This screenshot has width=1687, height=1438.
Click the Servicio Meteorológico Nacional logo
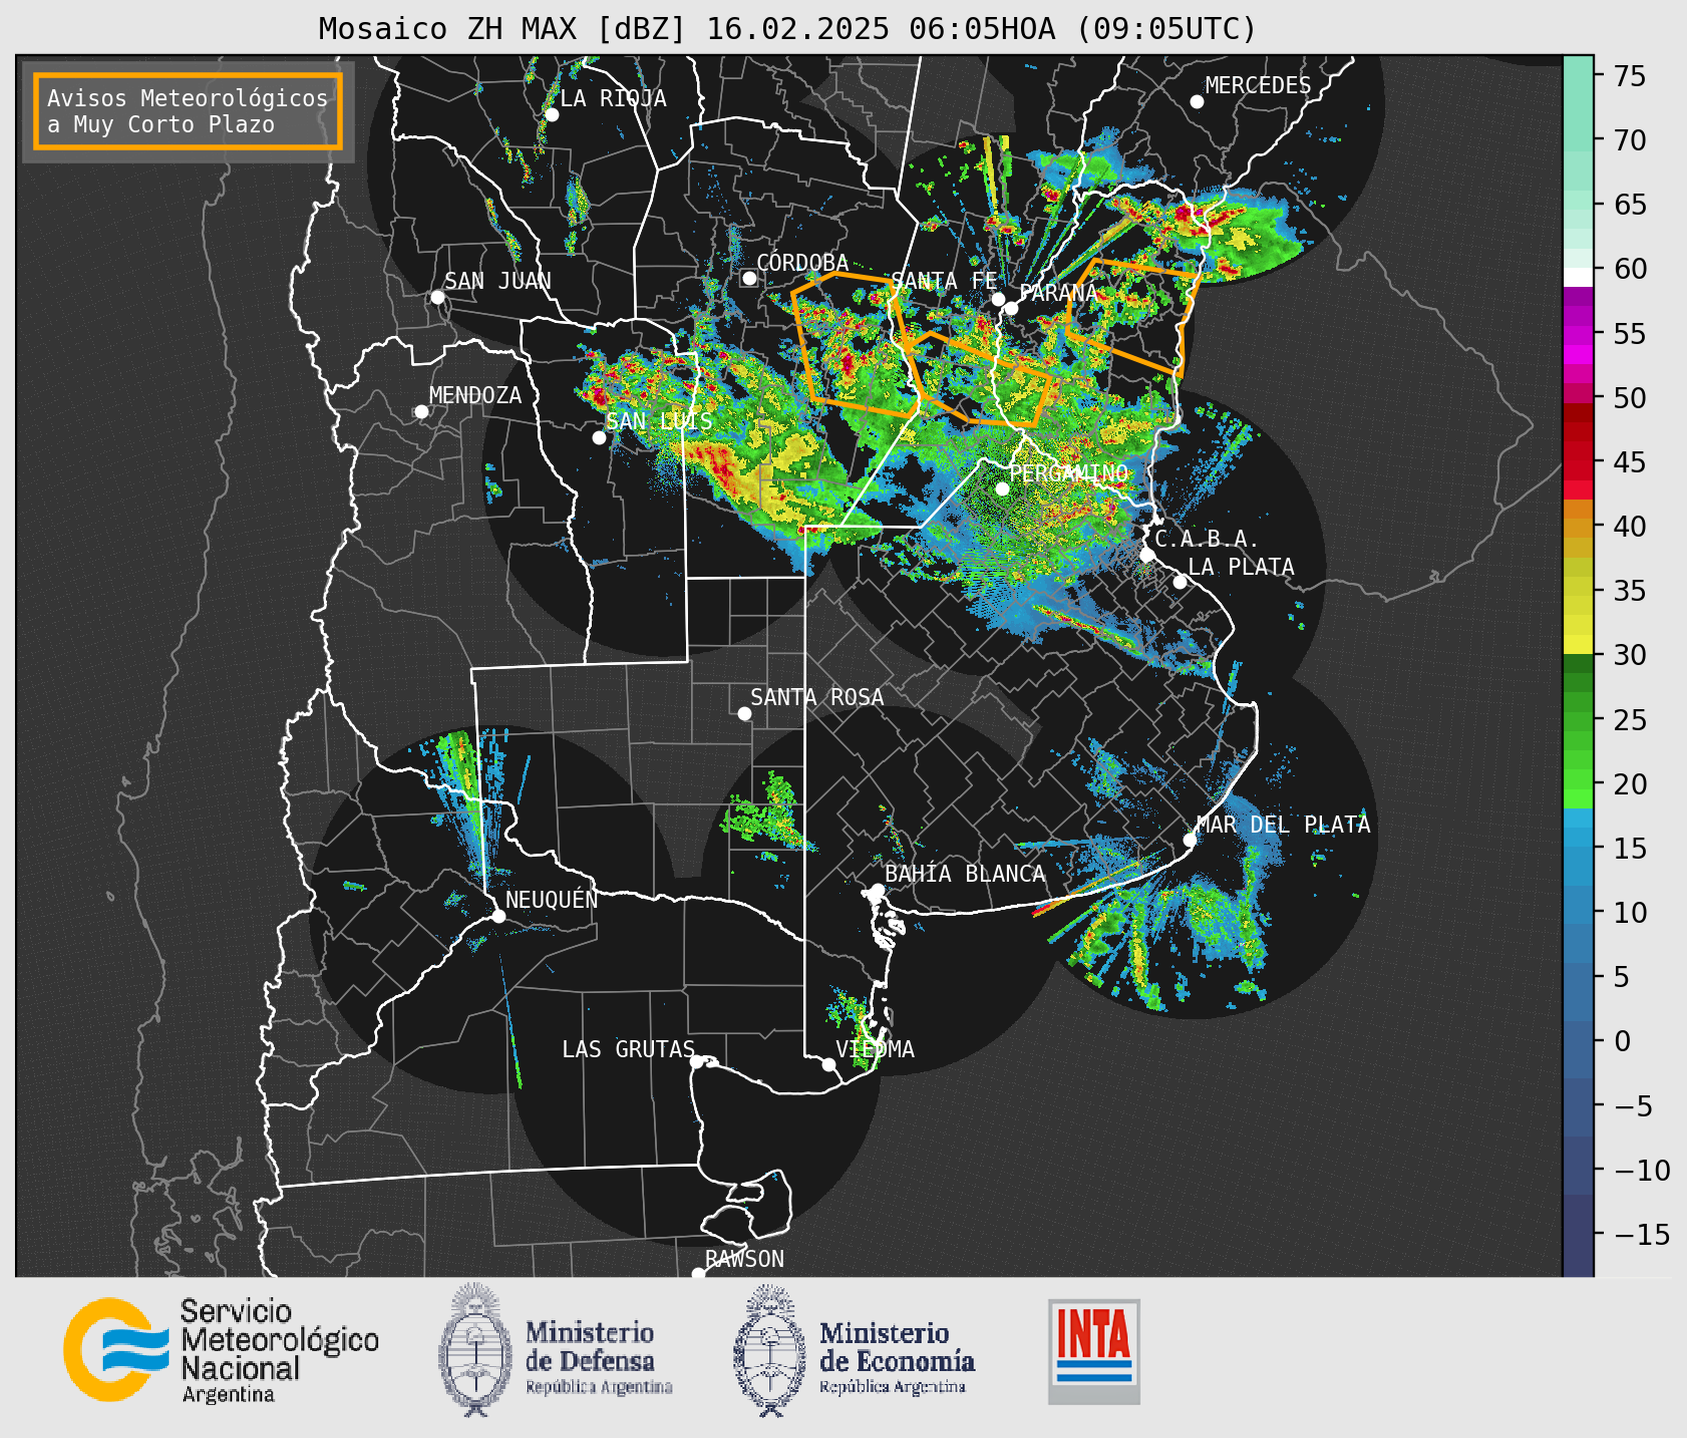click(x=221, y=1350)
